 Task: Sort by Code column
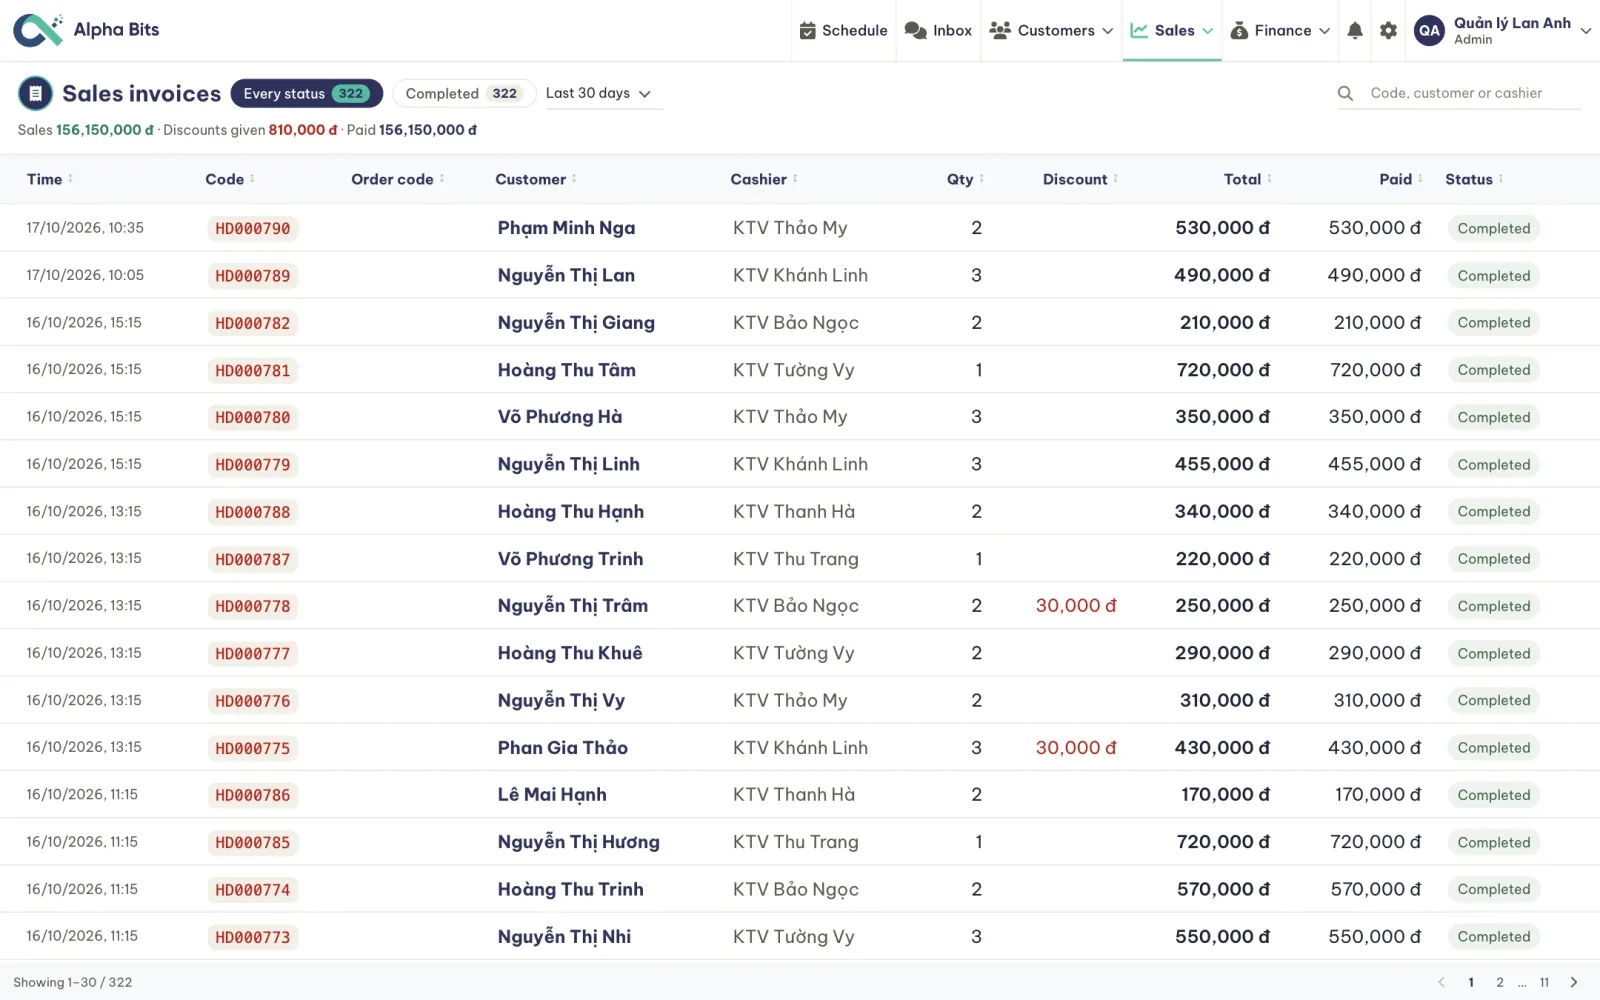point(230,179)
